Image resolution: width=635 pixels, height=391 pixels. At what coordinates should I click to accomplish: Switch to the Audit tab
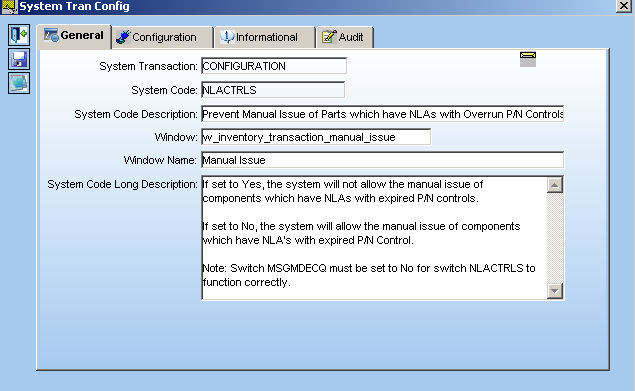pyautogui.click(x=345, y=37)
